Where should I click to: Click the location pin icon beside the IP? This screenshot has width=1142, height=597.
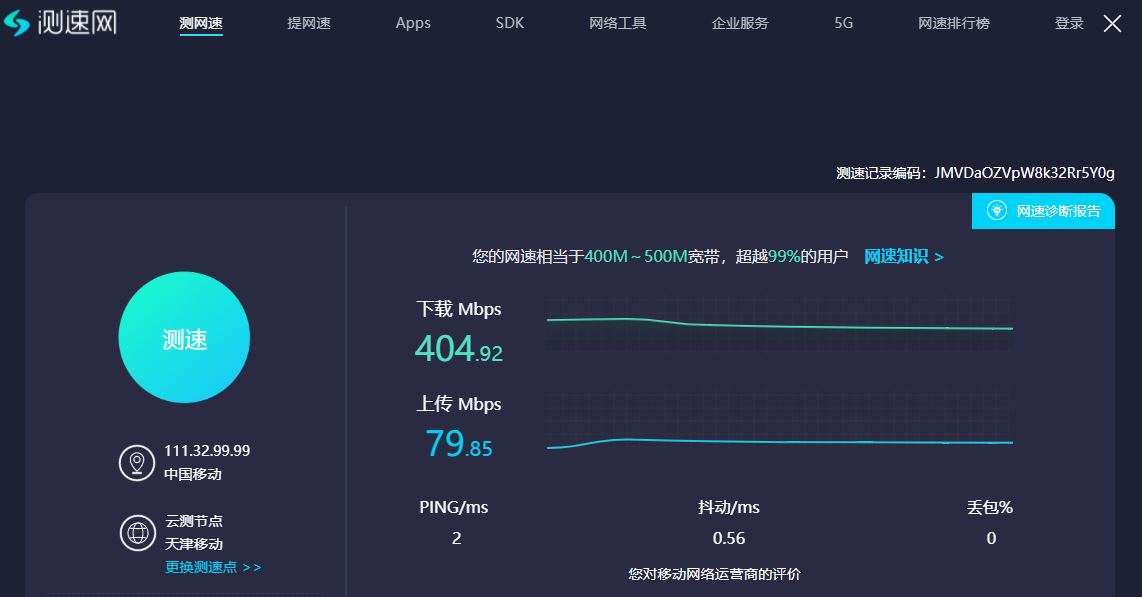[137, 462]
